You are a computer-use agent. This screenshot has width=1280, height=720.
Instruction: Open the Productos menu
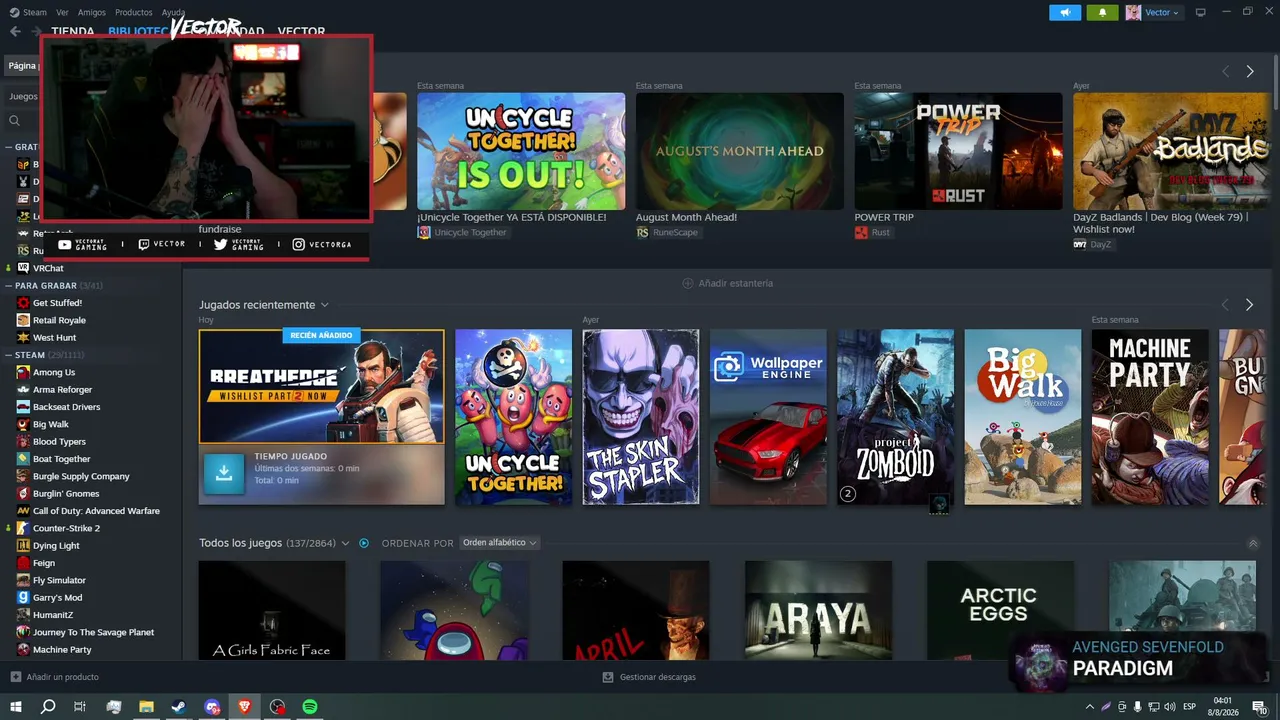[134, 12]
